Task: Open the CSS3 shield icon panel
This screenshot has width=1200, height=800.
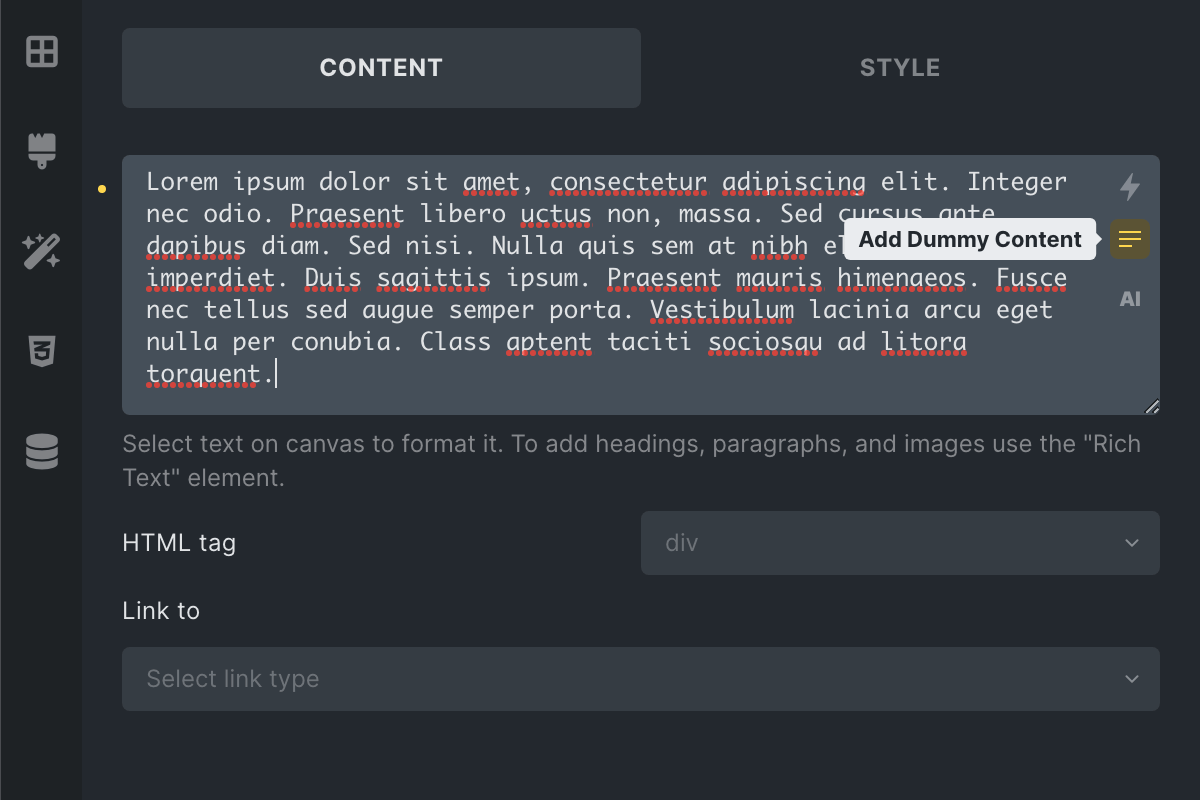Action: 42,351
